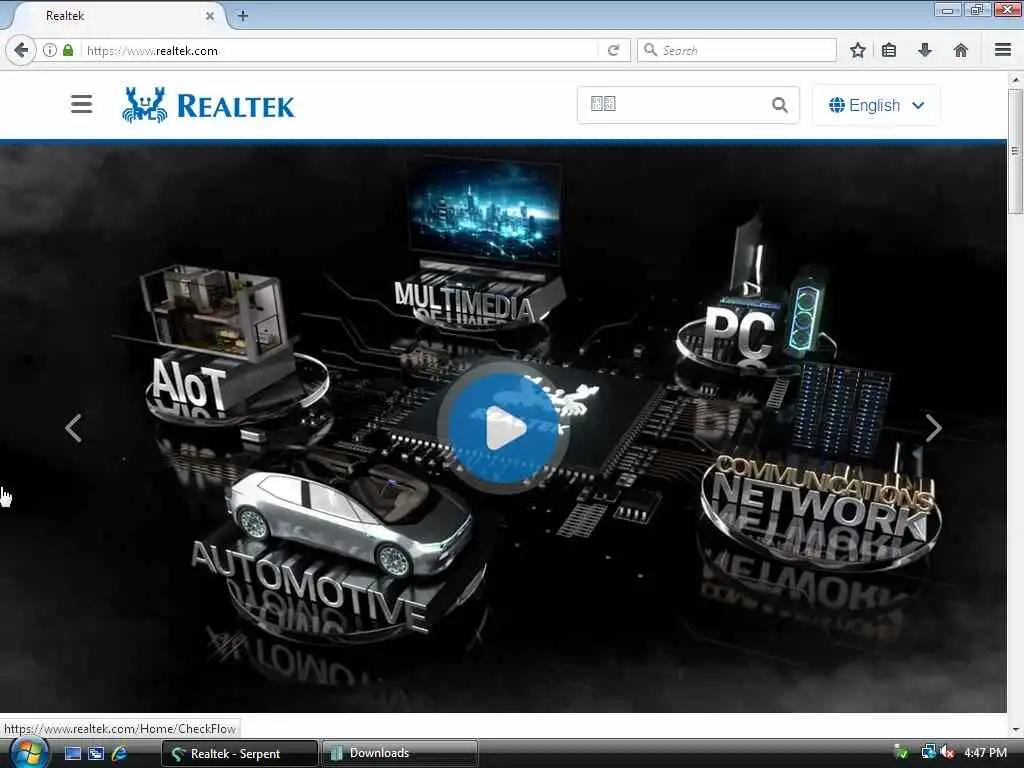Click the Realtek crab logo
The width and height of the screenshot is (1024, 768).
click(x=144, y=104)
